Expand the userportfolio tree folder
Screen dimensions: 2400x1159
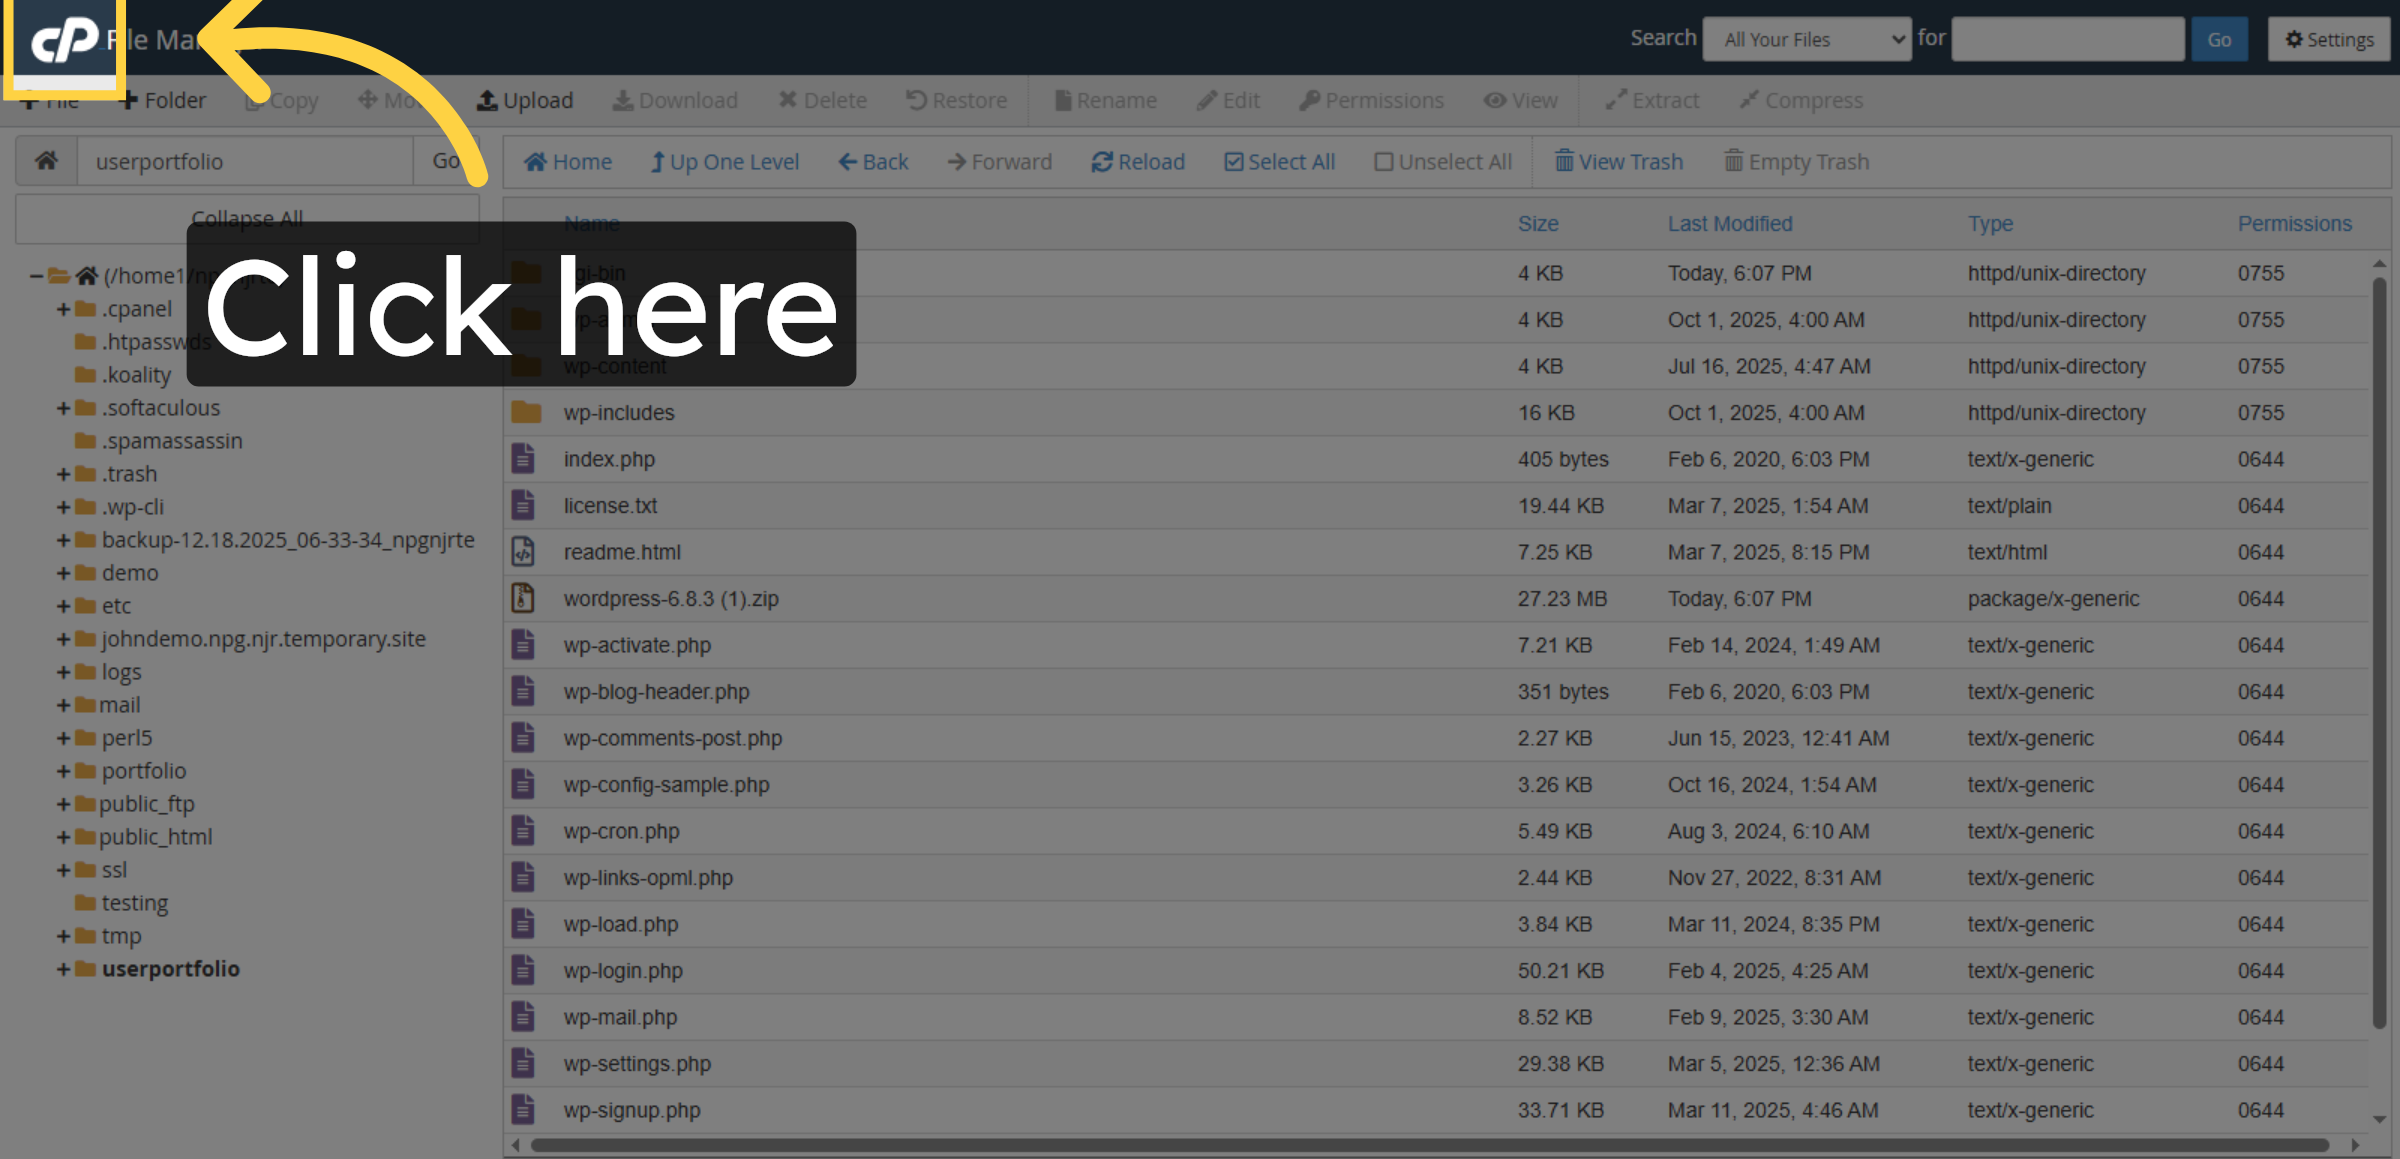pyautogui.click(x=63, y=969)
